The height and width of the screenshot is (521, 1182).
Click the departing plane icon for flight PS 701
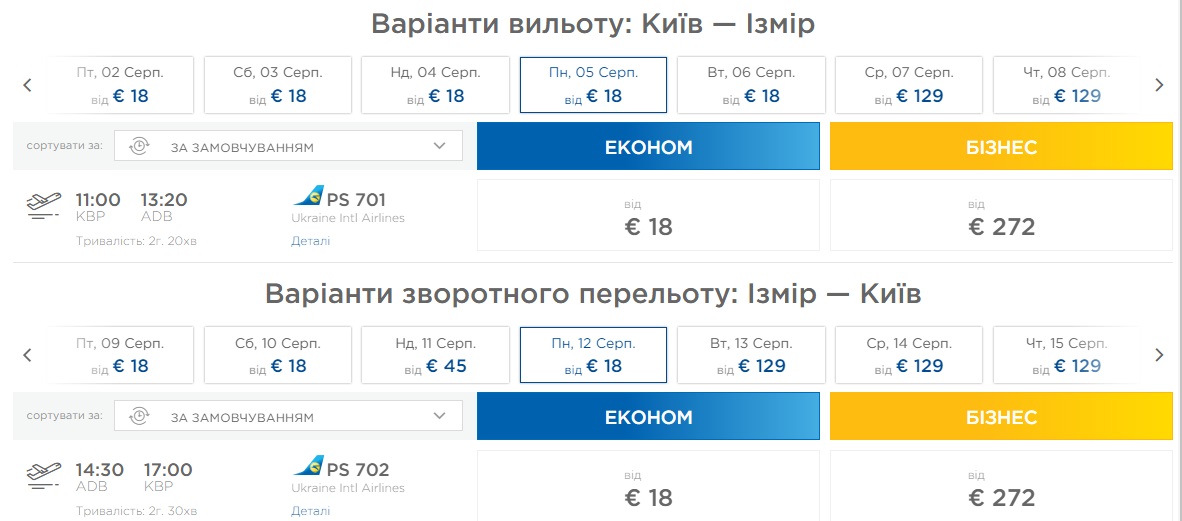[x=44, y=207]
